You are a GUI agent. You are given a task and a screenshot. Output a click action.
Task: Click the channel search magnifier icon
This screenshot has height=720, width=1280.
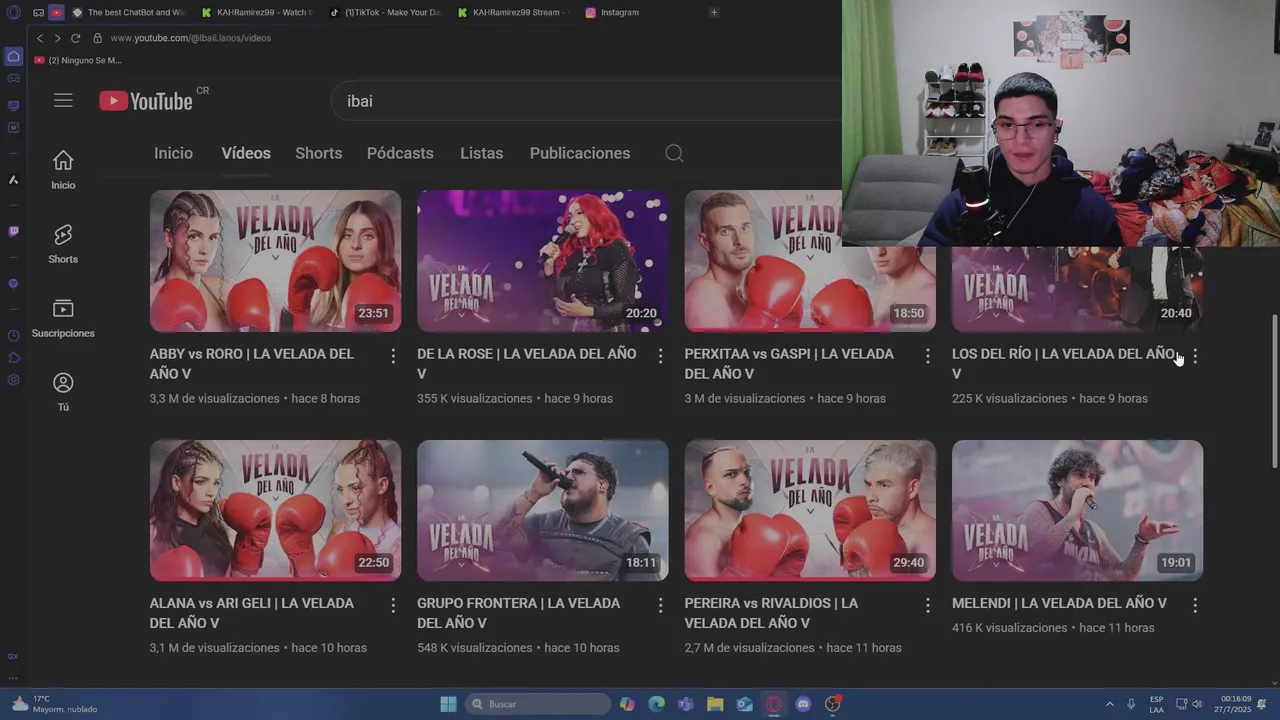point(674,153)
